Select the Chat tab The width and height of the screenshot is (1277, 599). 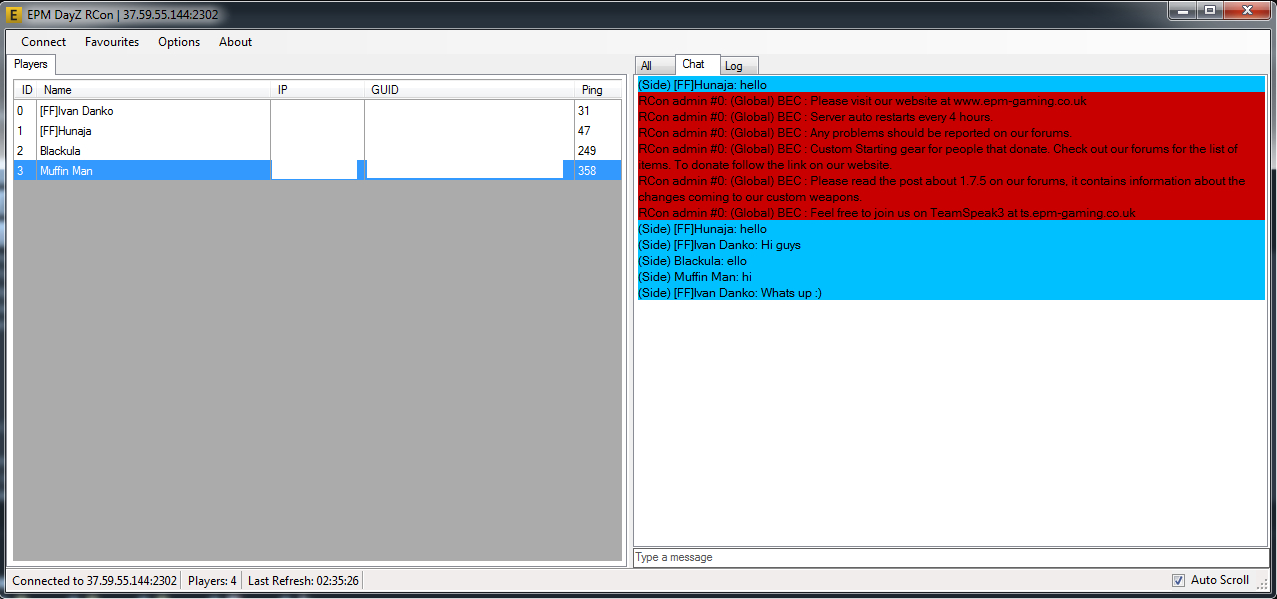pyautogui.click(x=693, y=64)
